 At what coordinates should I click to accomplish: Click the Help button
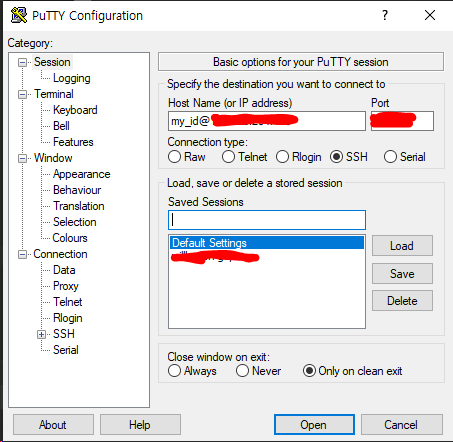140,425
